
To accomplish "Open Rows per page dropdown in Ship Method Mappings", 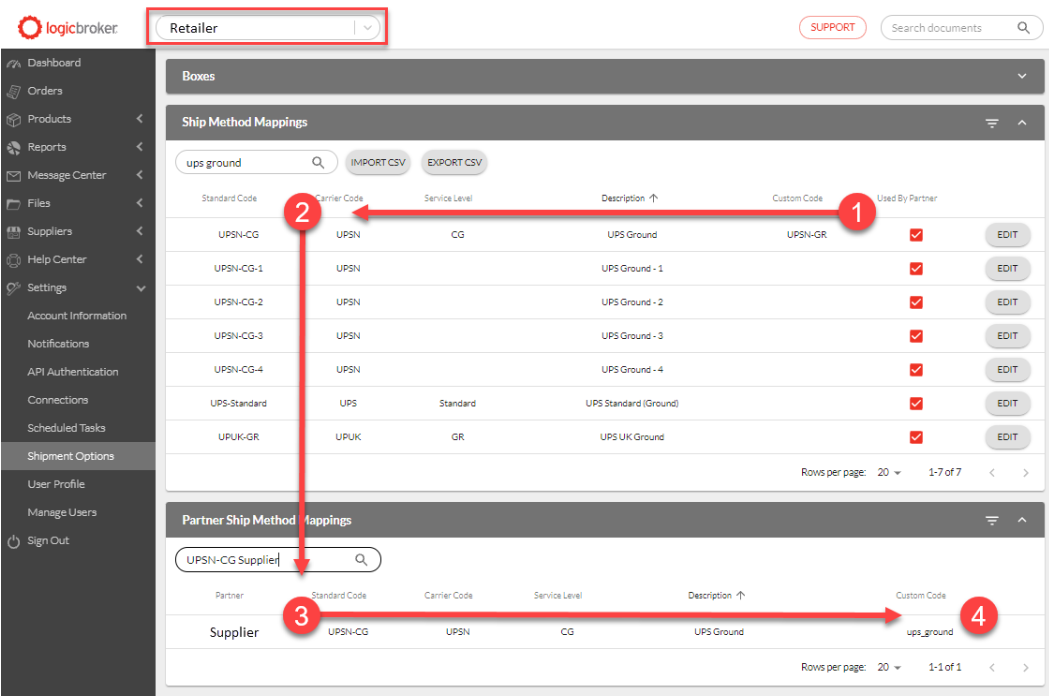I will coord(889,473).
